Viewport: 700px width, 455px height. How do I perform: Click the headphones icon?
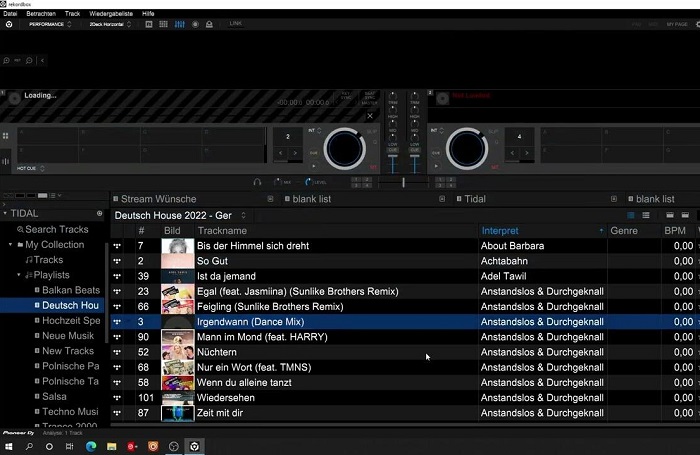[257, 182]
